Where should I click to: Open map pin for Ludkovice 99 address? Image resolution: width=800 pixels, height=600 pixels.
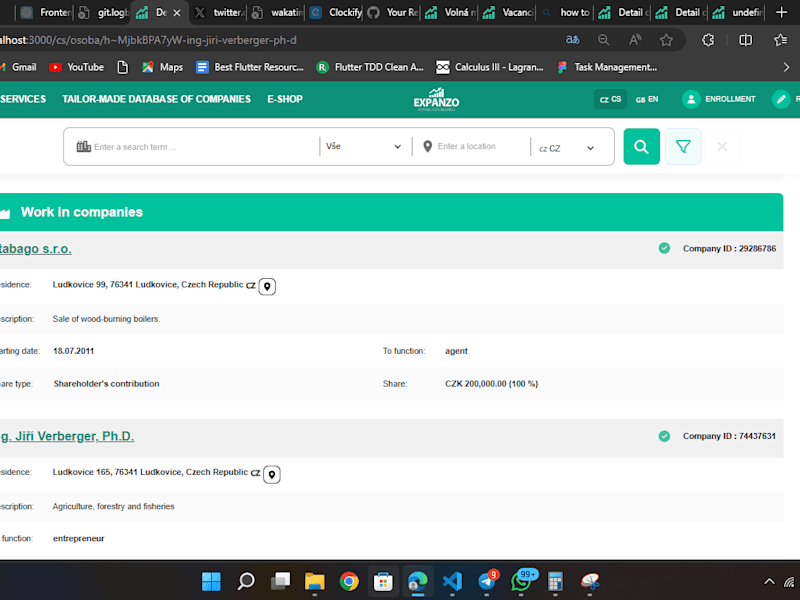[x=267, y=287]
